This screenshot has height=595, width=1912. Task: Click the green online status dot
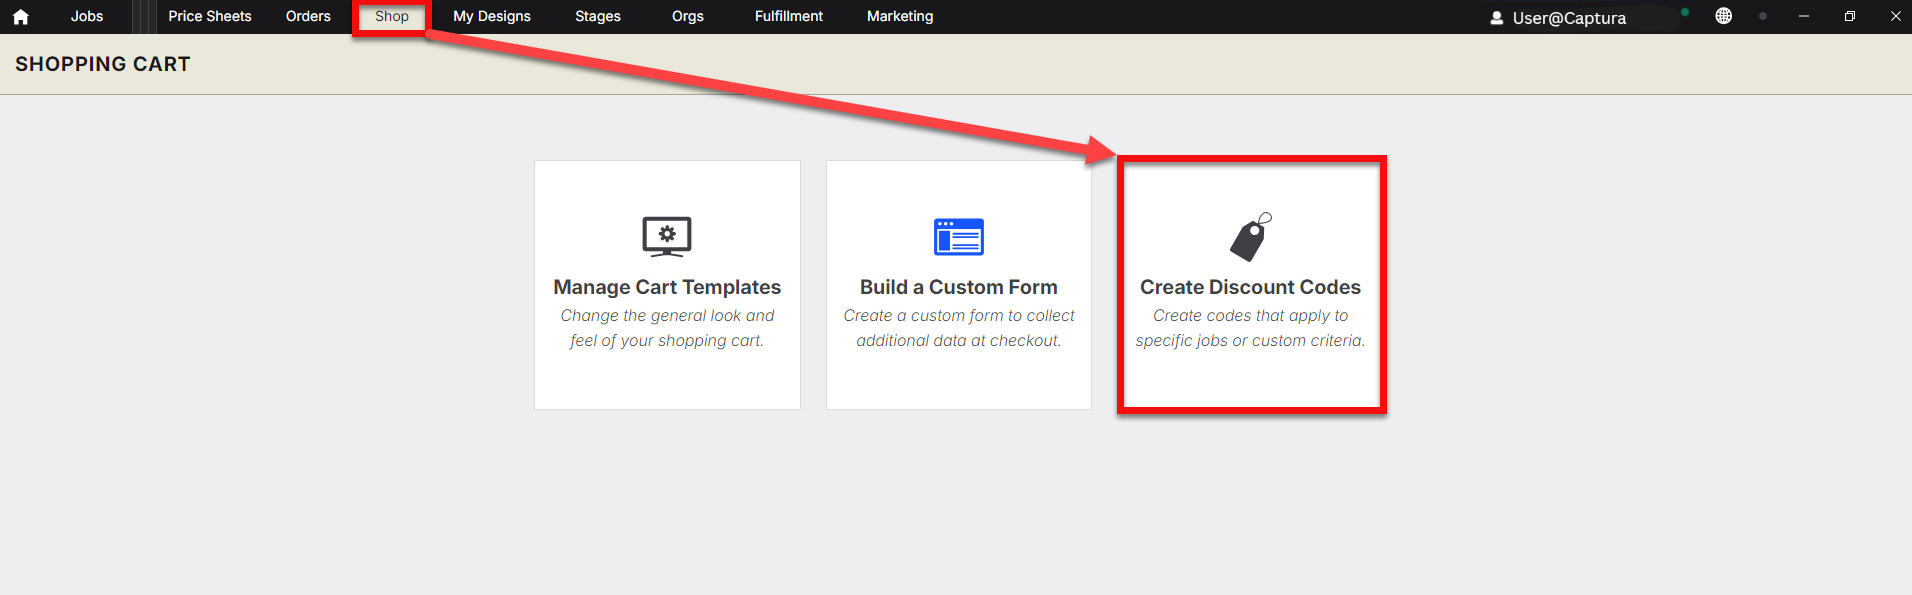(x=1685, y=12)
